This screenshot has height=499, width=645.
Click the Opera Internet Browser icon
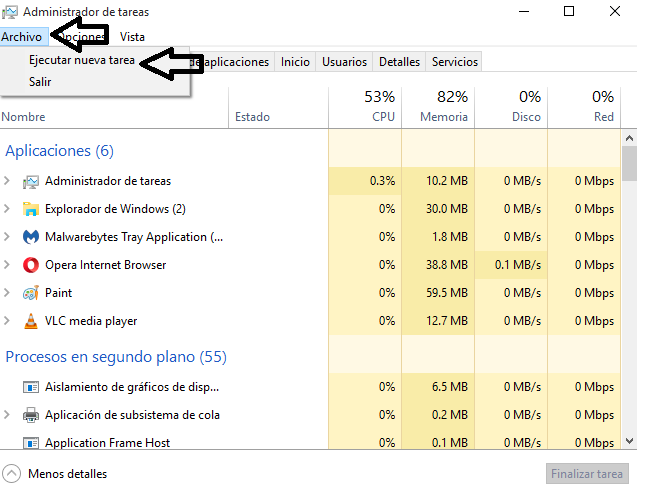tap(31, 265)
